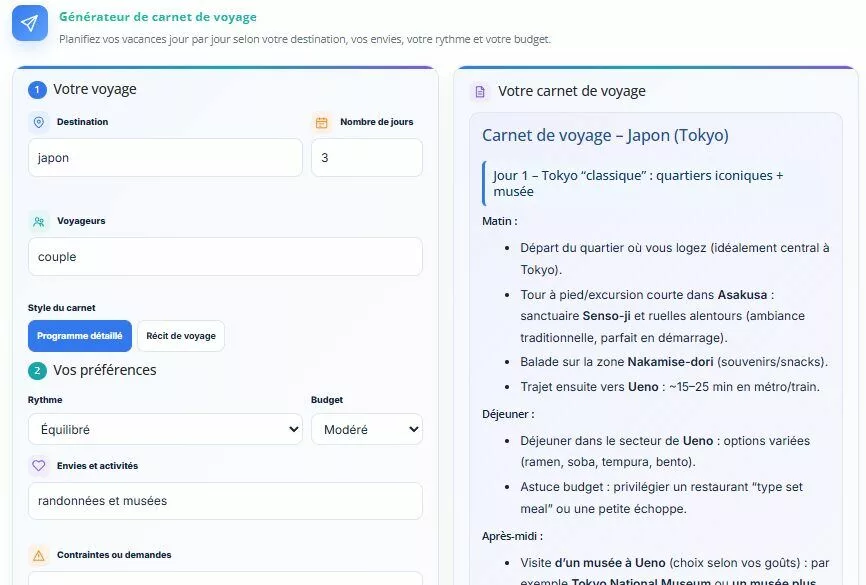The image size is (866, 585).
Task: Open the Budget dropdown showing Modéré
Action: [x=367, y=429]
